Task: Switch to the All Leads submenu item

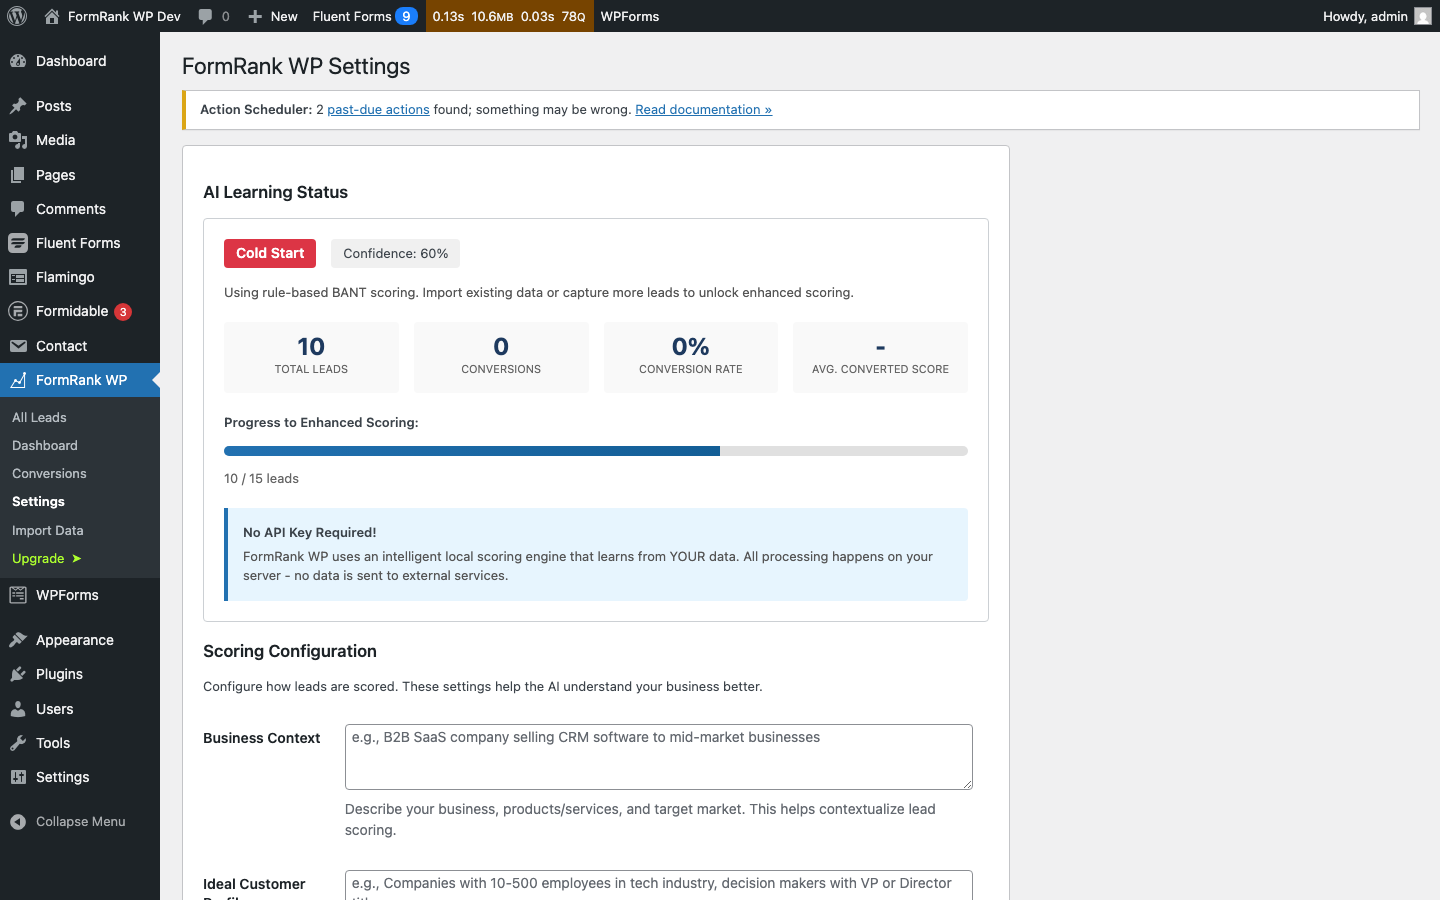Action: [39, 417]
